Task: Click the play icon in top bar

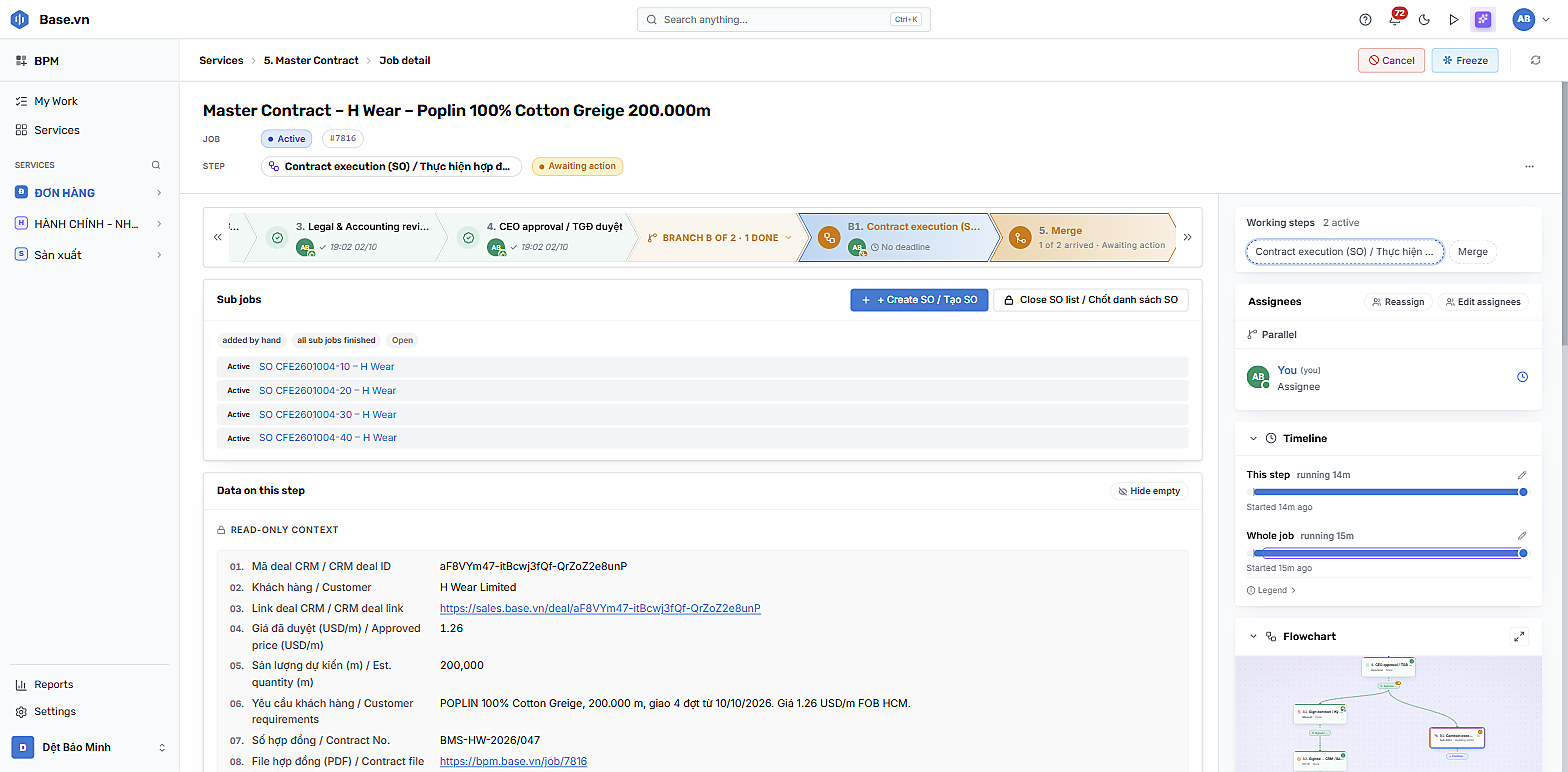Action: coord(1454,19)
